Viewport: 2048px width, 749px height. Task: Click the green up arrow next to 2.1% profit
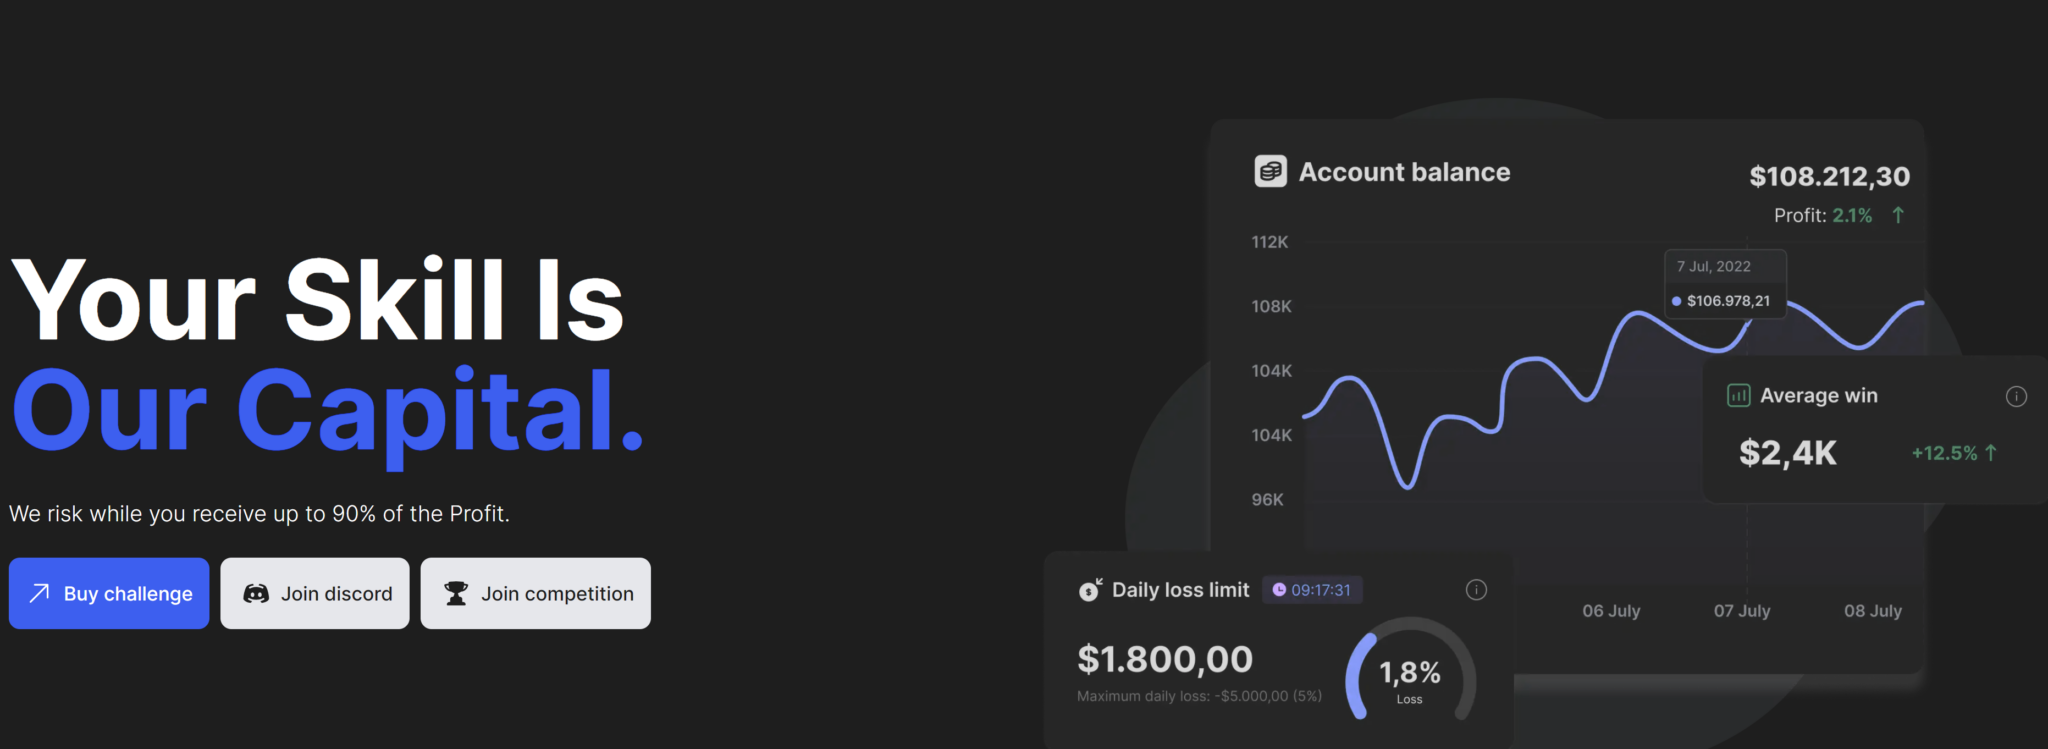tap(1898, 215)
